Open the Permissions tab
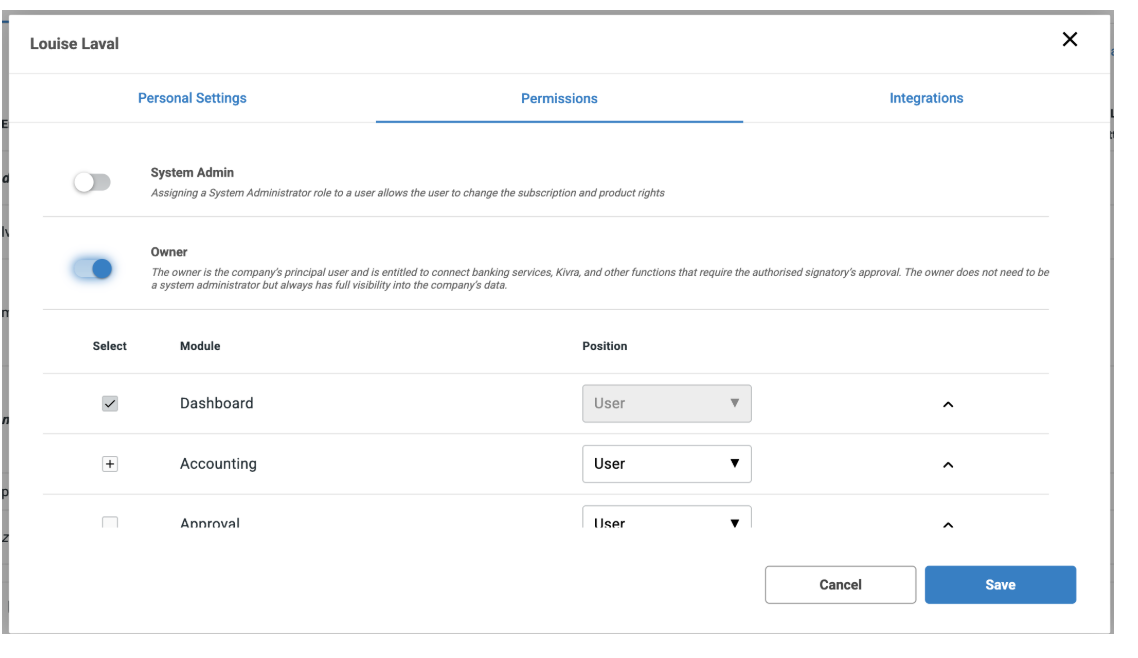Viewport: 1138px width, 658px height. [559, 99]
